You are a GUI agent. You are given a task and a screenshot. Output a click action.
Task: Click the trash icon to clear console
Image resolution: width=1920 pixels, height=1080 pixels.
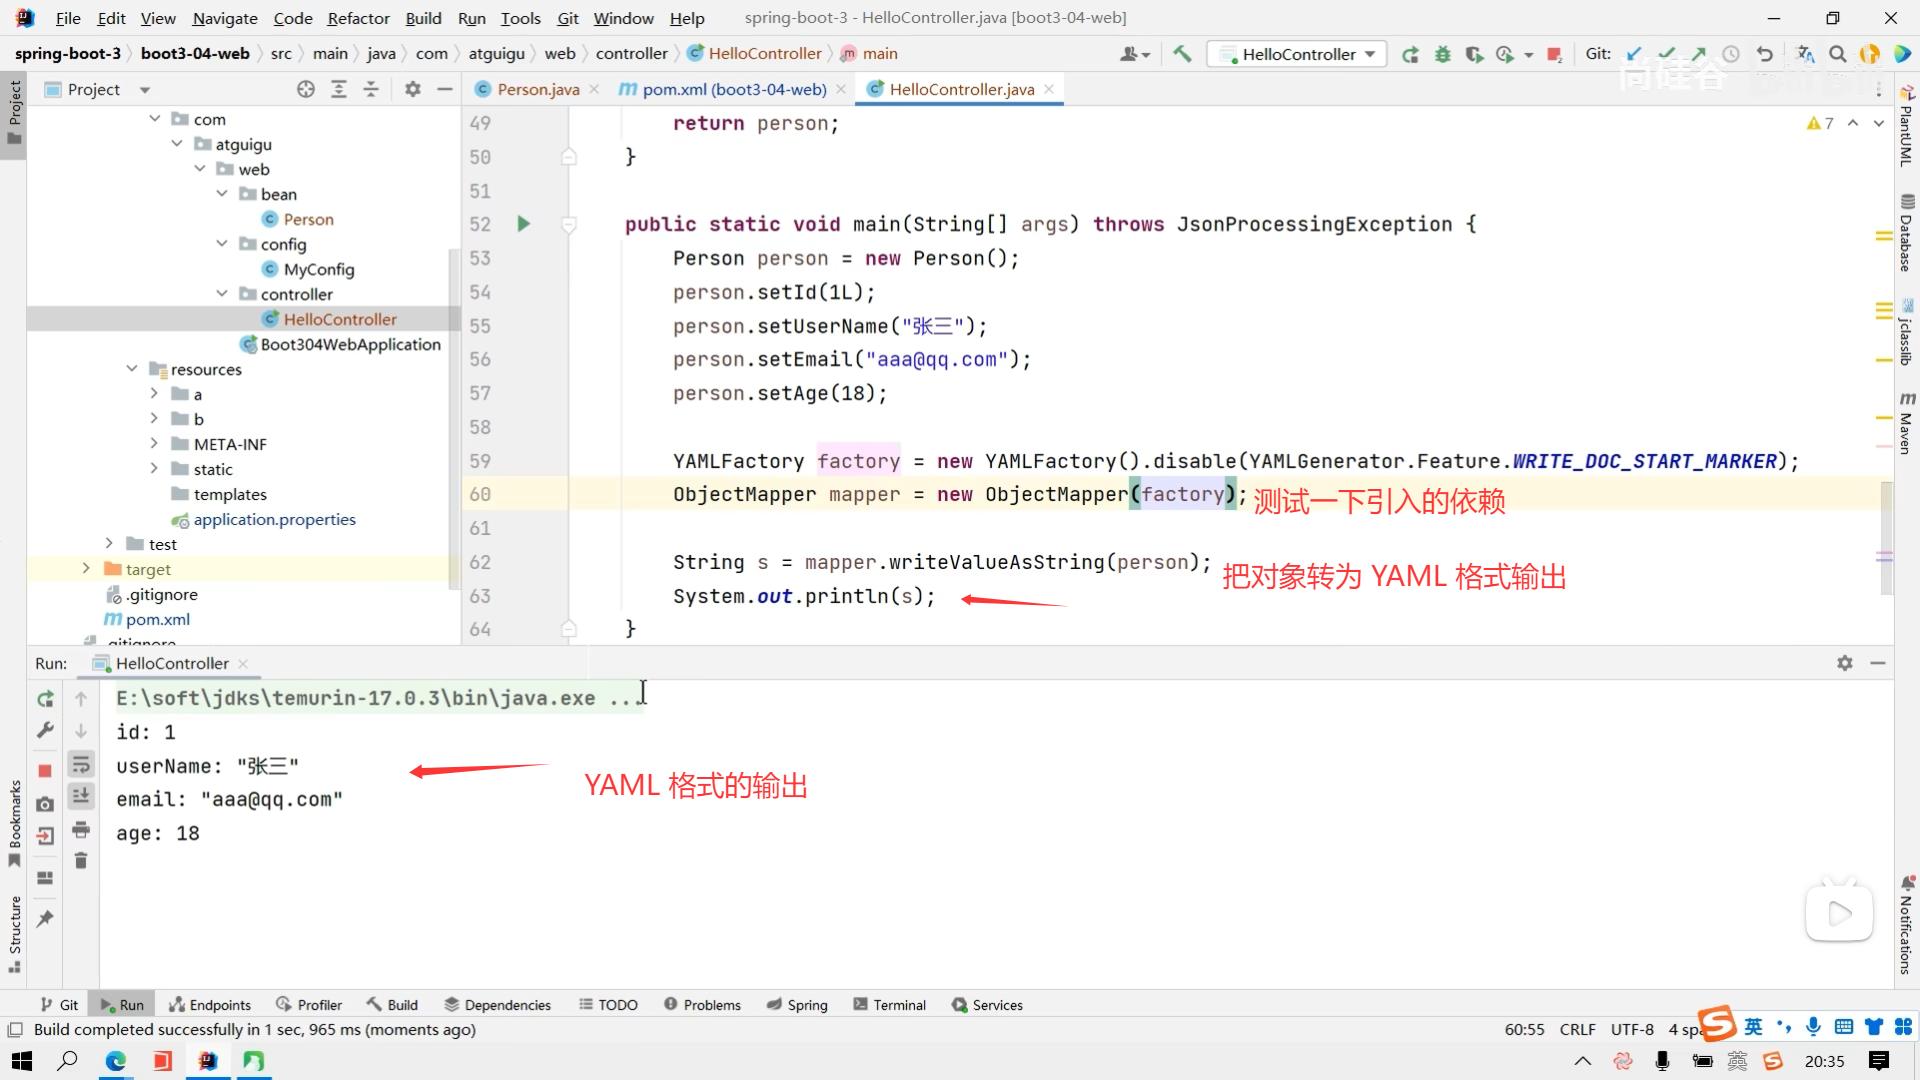click(81, 861)
